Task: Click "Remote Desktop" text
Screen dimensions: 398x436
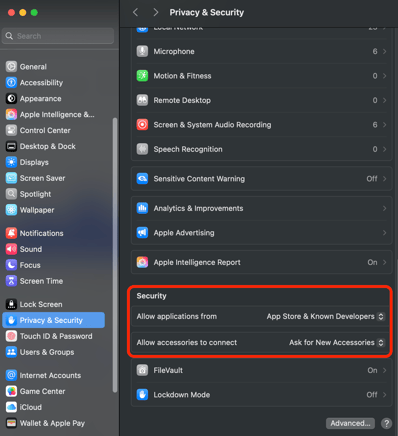Action: (x=182, y=100)
